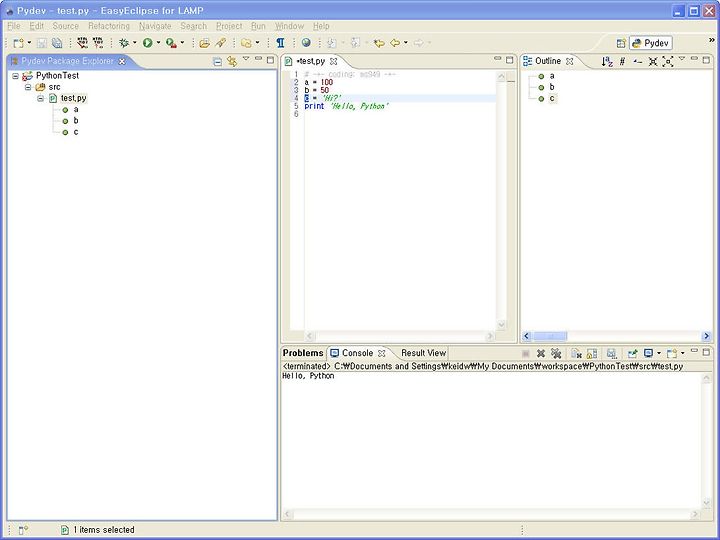Toggle Link with Editor in Package Explorer
Screen dimensions: 720x540
(x=232, y=61)
